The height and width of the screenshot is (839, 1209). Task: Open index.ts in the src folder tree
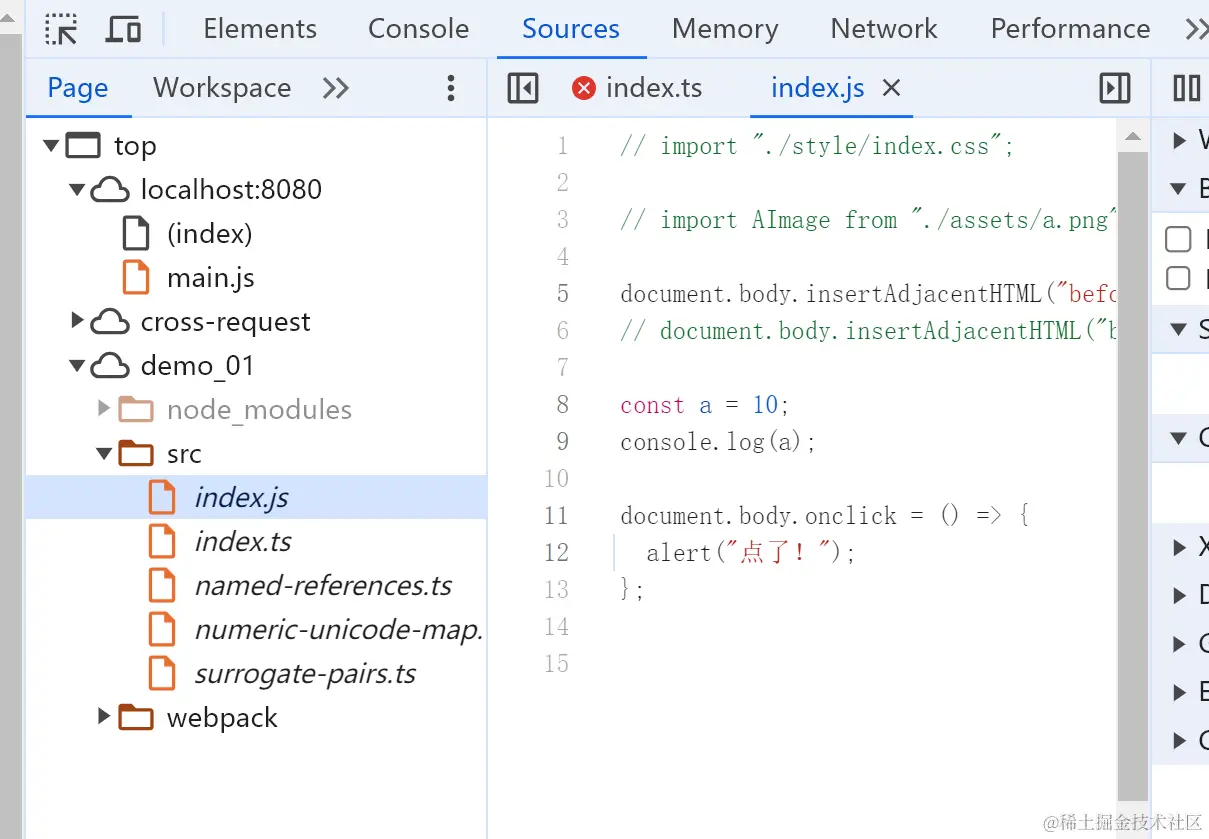[x=242, y=542]
